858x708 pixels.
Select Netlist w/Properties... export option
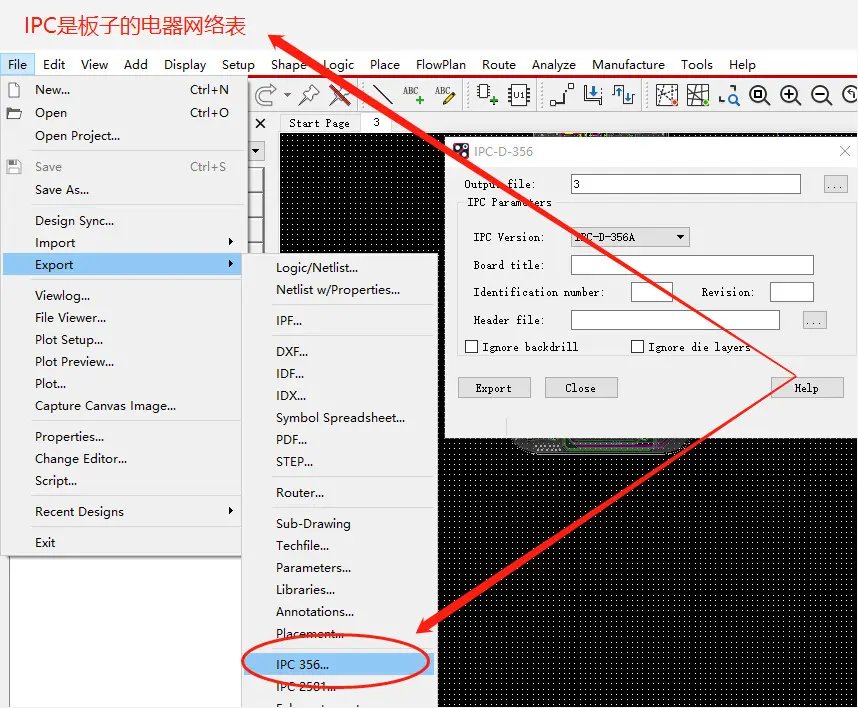pyautogui.click(x=339, y=289)
